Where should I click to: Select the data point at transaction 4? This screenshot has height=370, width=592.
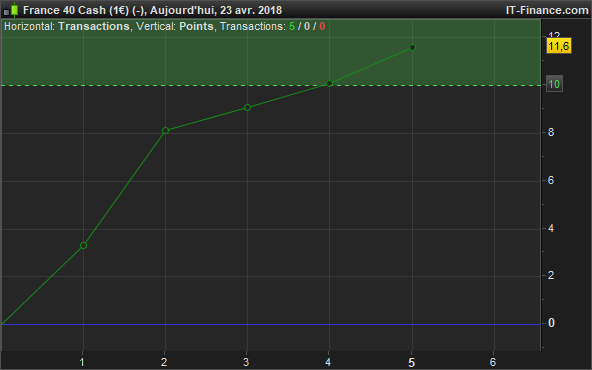329,83
